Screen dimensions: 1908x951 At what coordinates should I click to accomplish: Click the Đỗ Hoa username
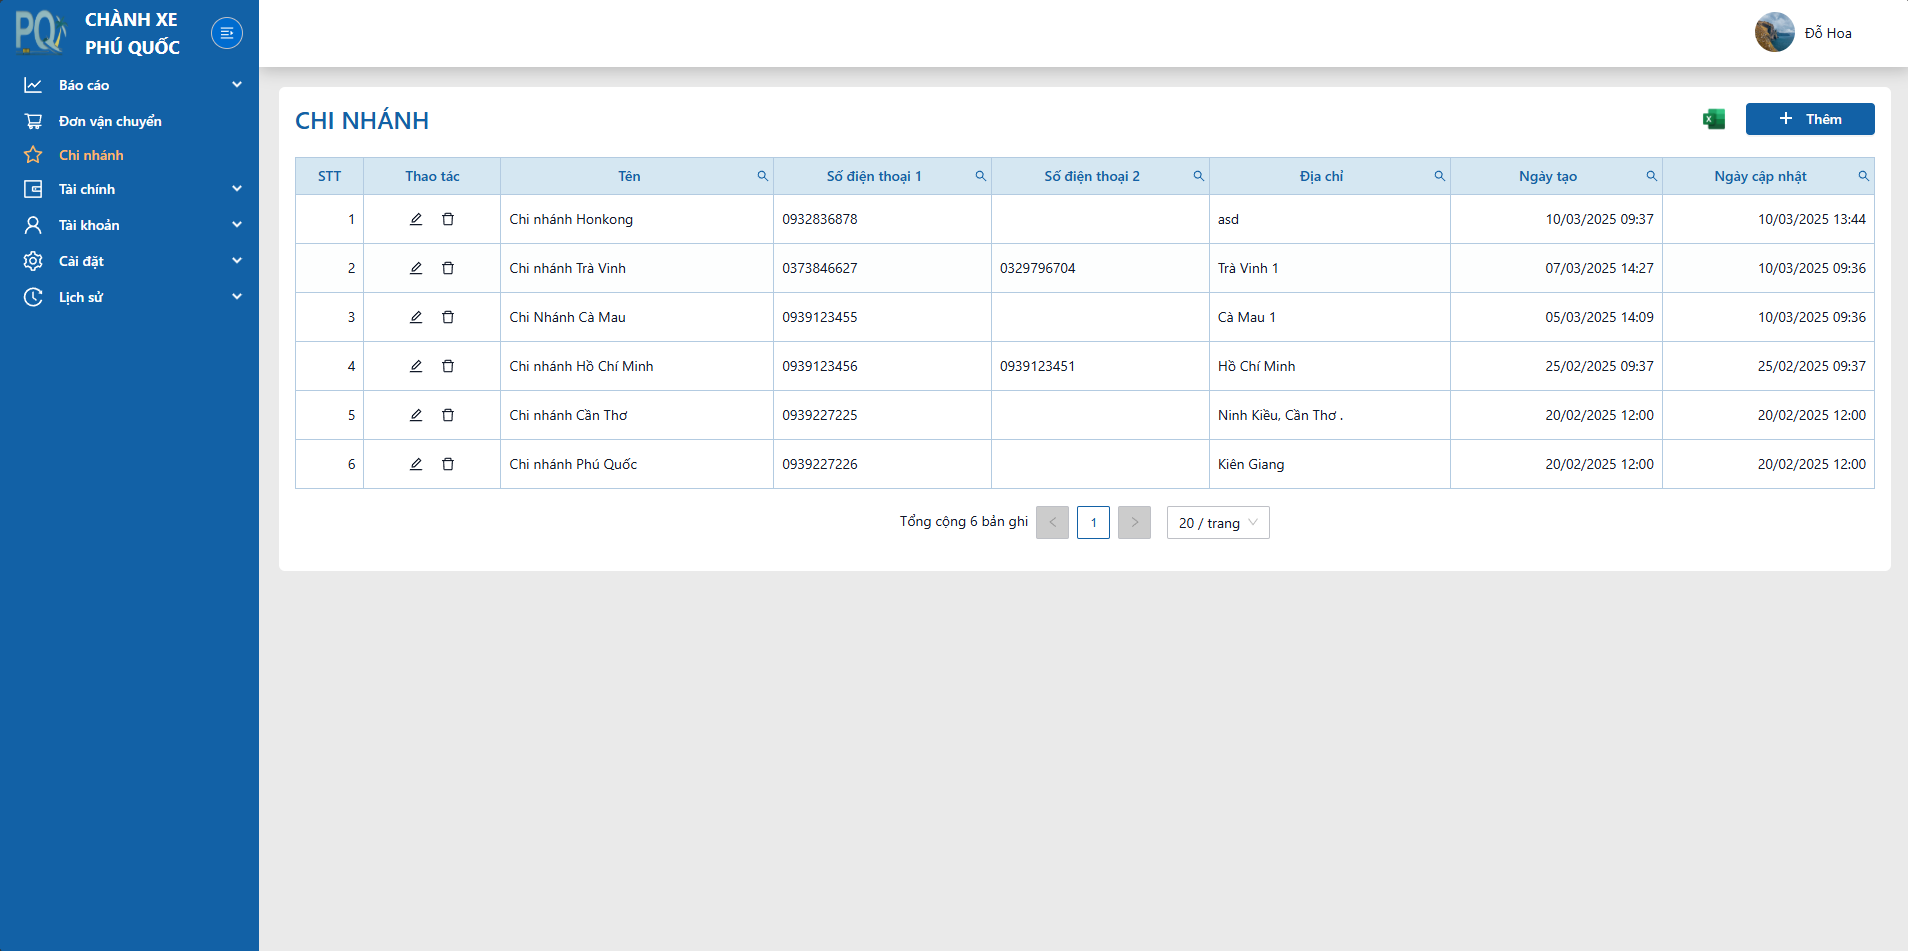pyautogui.click(x=1828, y=33)
